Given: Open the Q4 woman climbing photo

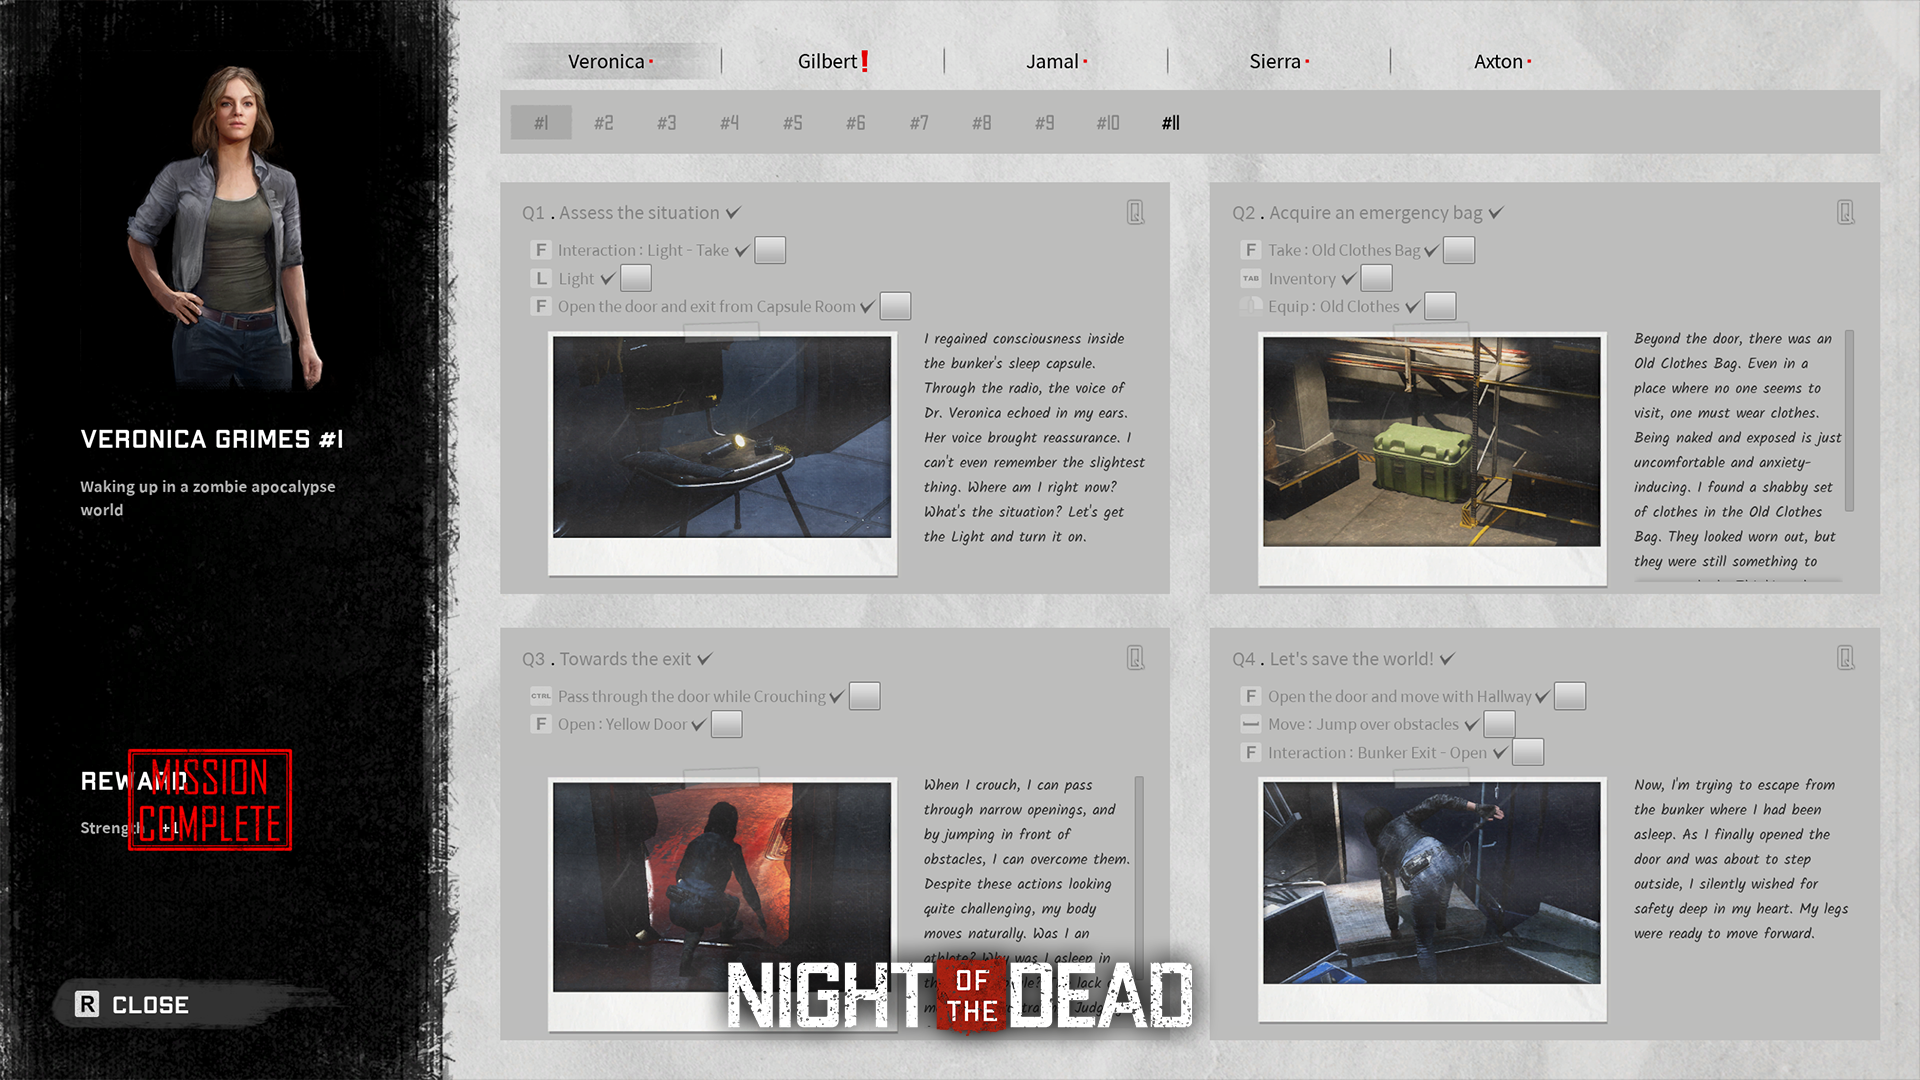Looking at the screenshot, I should click(x=1432, y=882).
